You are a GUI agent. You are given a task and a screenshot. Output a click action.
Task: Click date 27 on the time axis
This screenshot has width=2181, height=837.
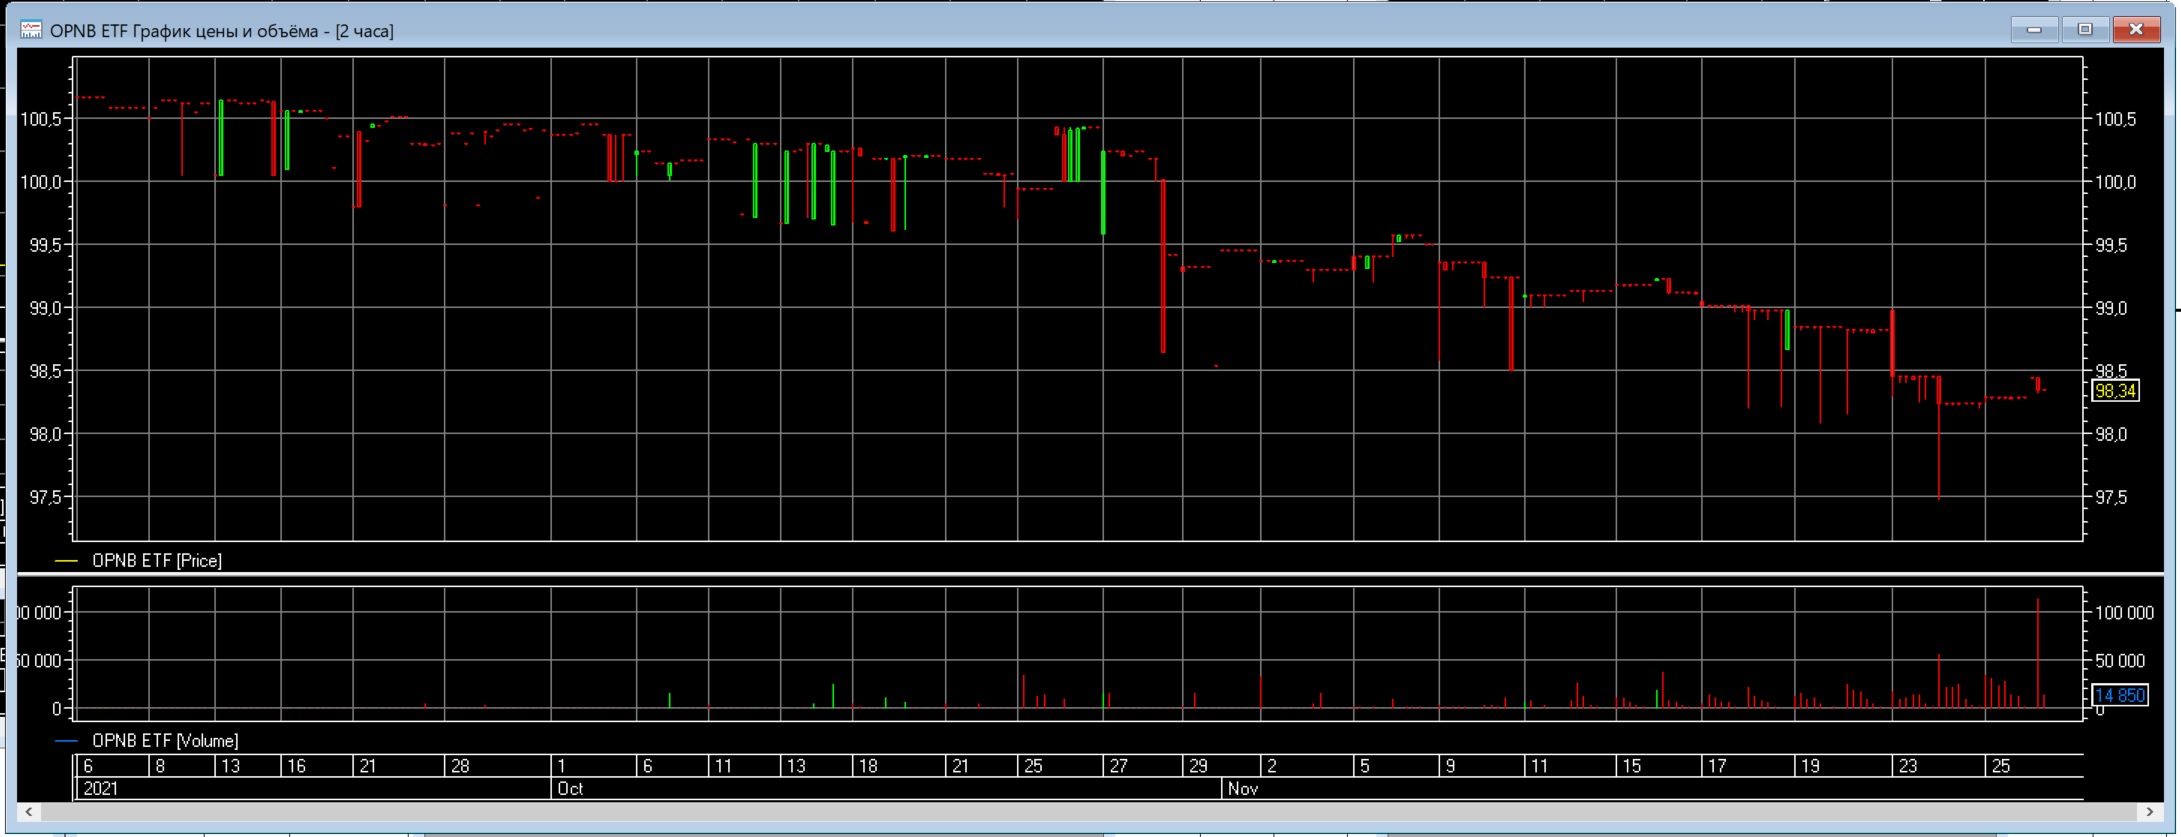pyautogui.click(x=1118, y=766)
